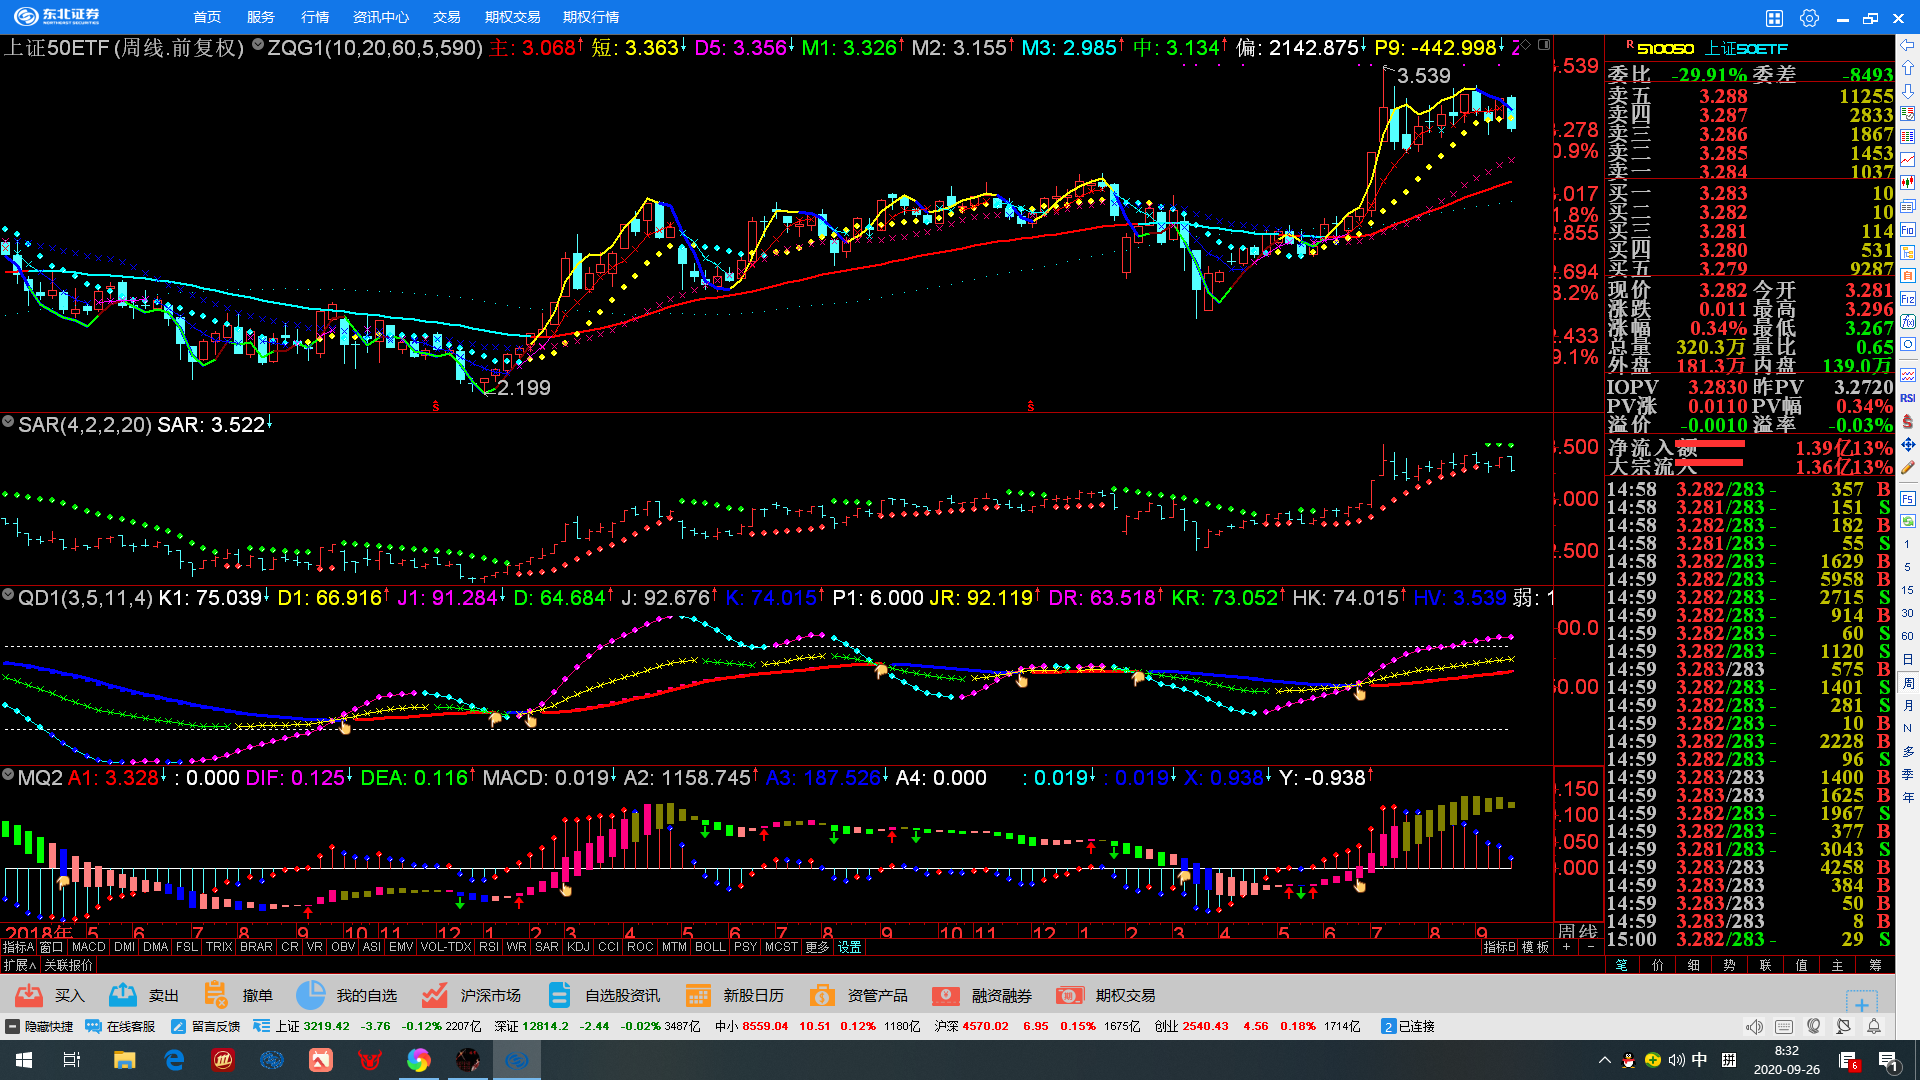The image size is (1920, 1080).
Task: Open settings gear in the title bar
Action: 1809,18
